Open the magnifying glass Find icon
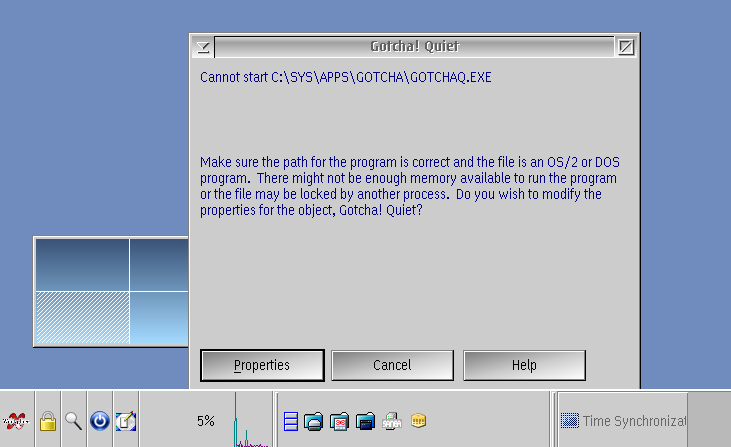Screen dimensions: 731x447 tap(73, 421)
